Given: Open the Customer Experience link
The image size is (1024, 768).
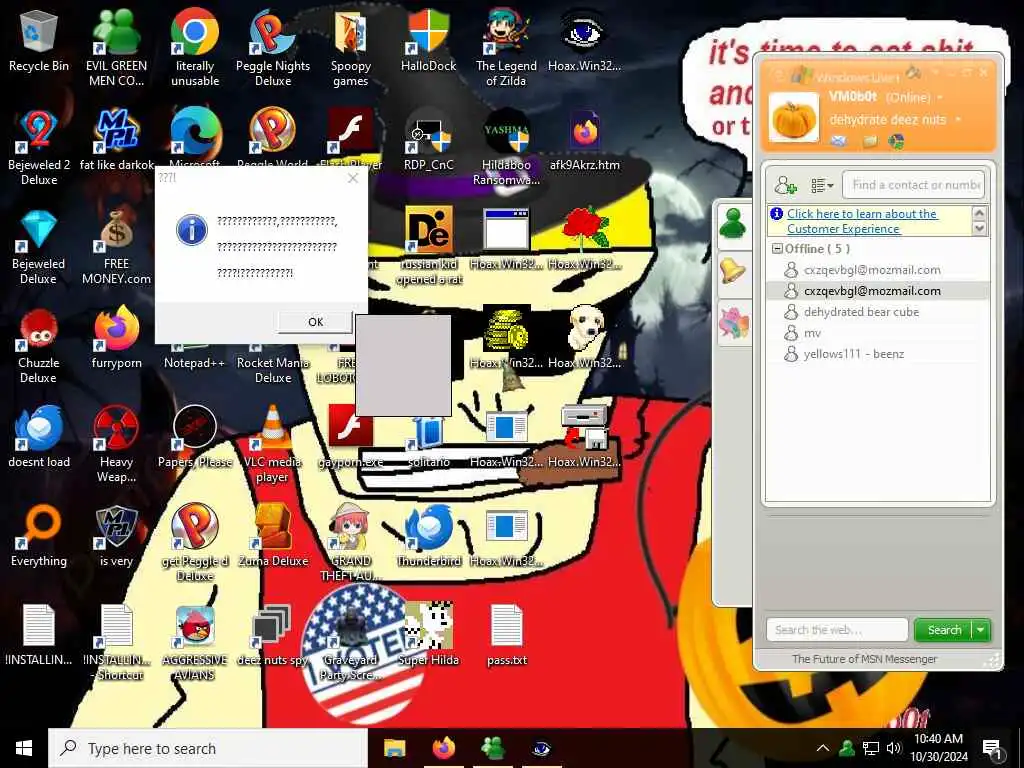Looking at the screenshot, I should point(862,221).
